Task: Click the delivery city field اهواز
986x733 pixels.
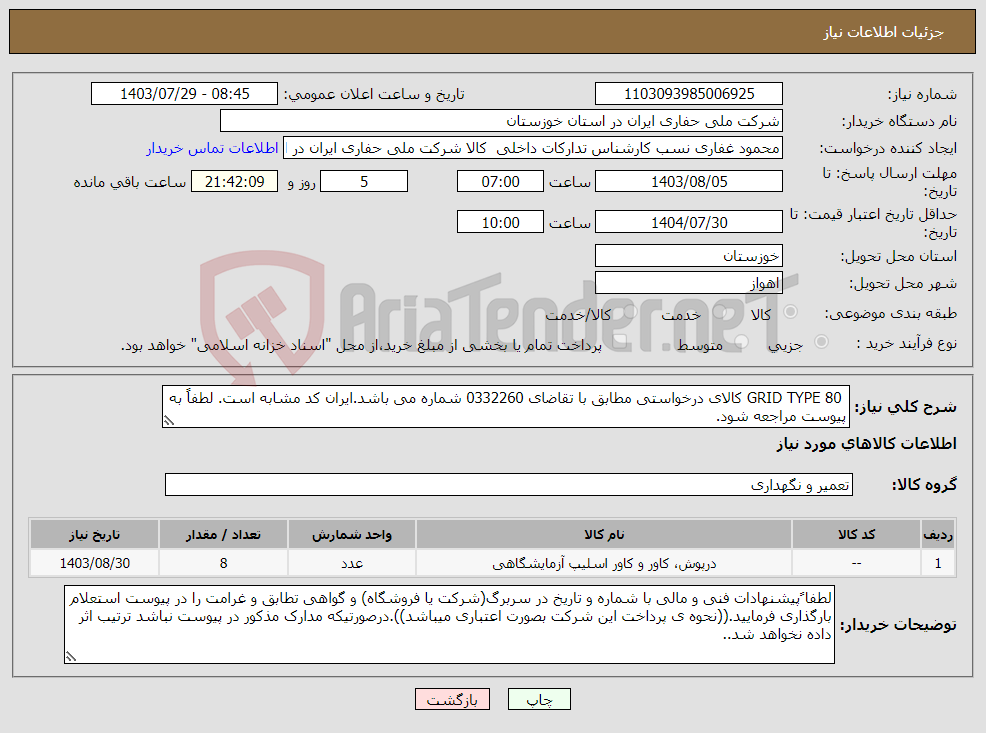Action: [689, 283]
